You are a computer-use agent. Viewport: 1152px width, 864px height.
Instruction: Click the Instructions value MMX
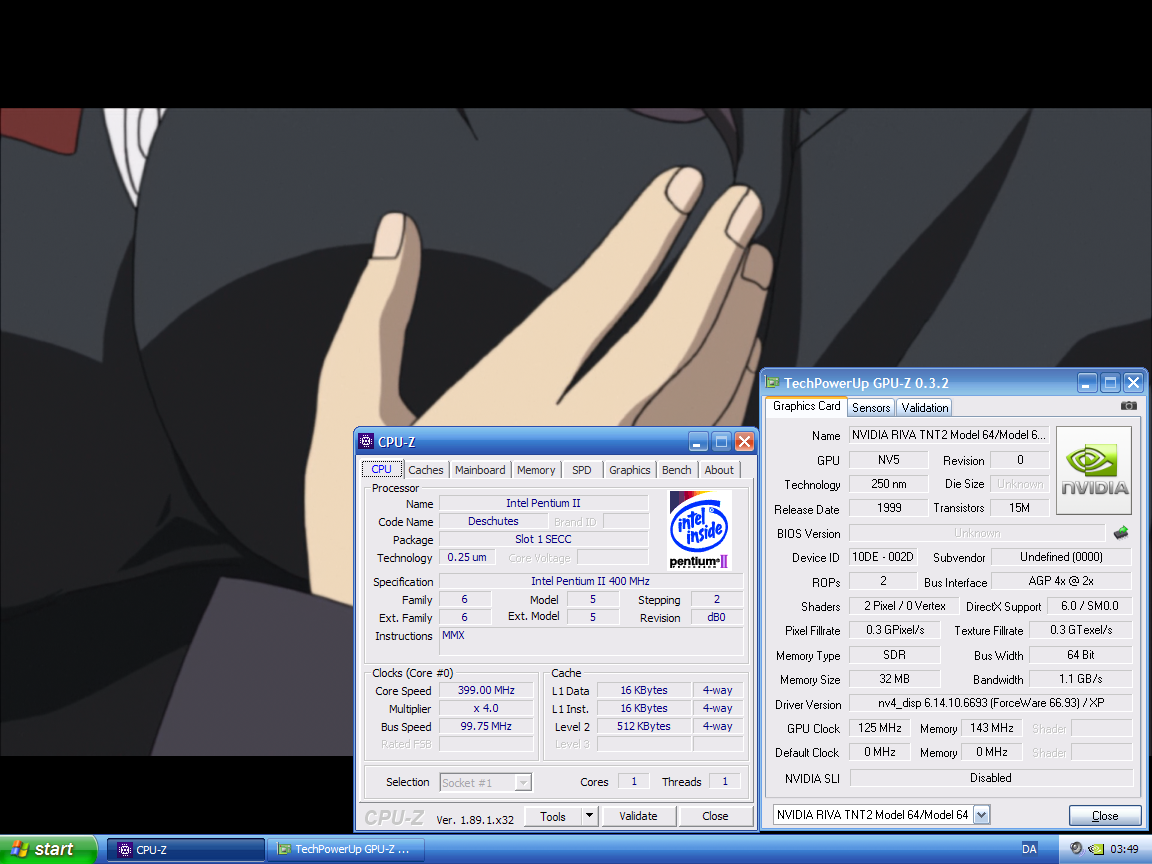[590, 641]
